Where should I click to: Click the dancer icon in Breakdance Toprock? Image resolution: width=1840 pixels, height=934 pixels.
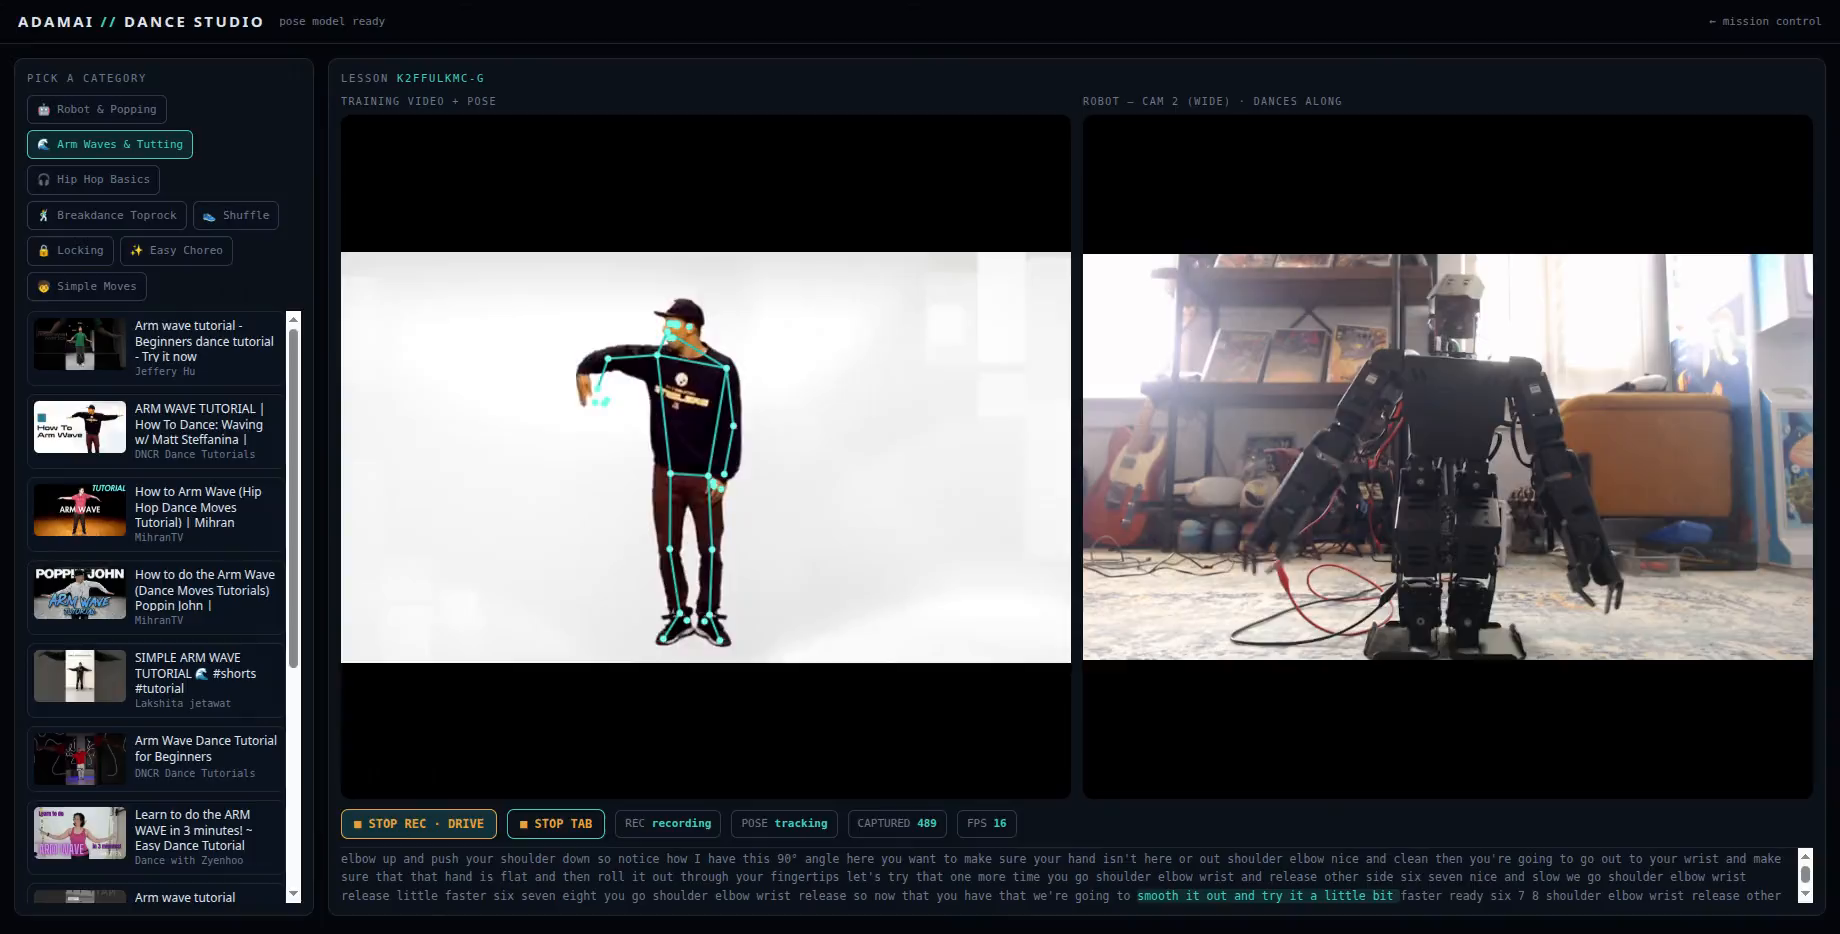coord(44,216)
